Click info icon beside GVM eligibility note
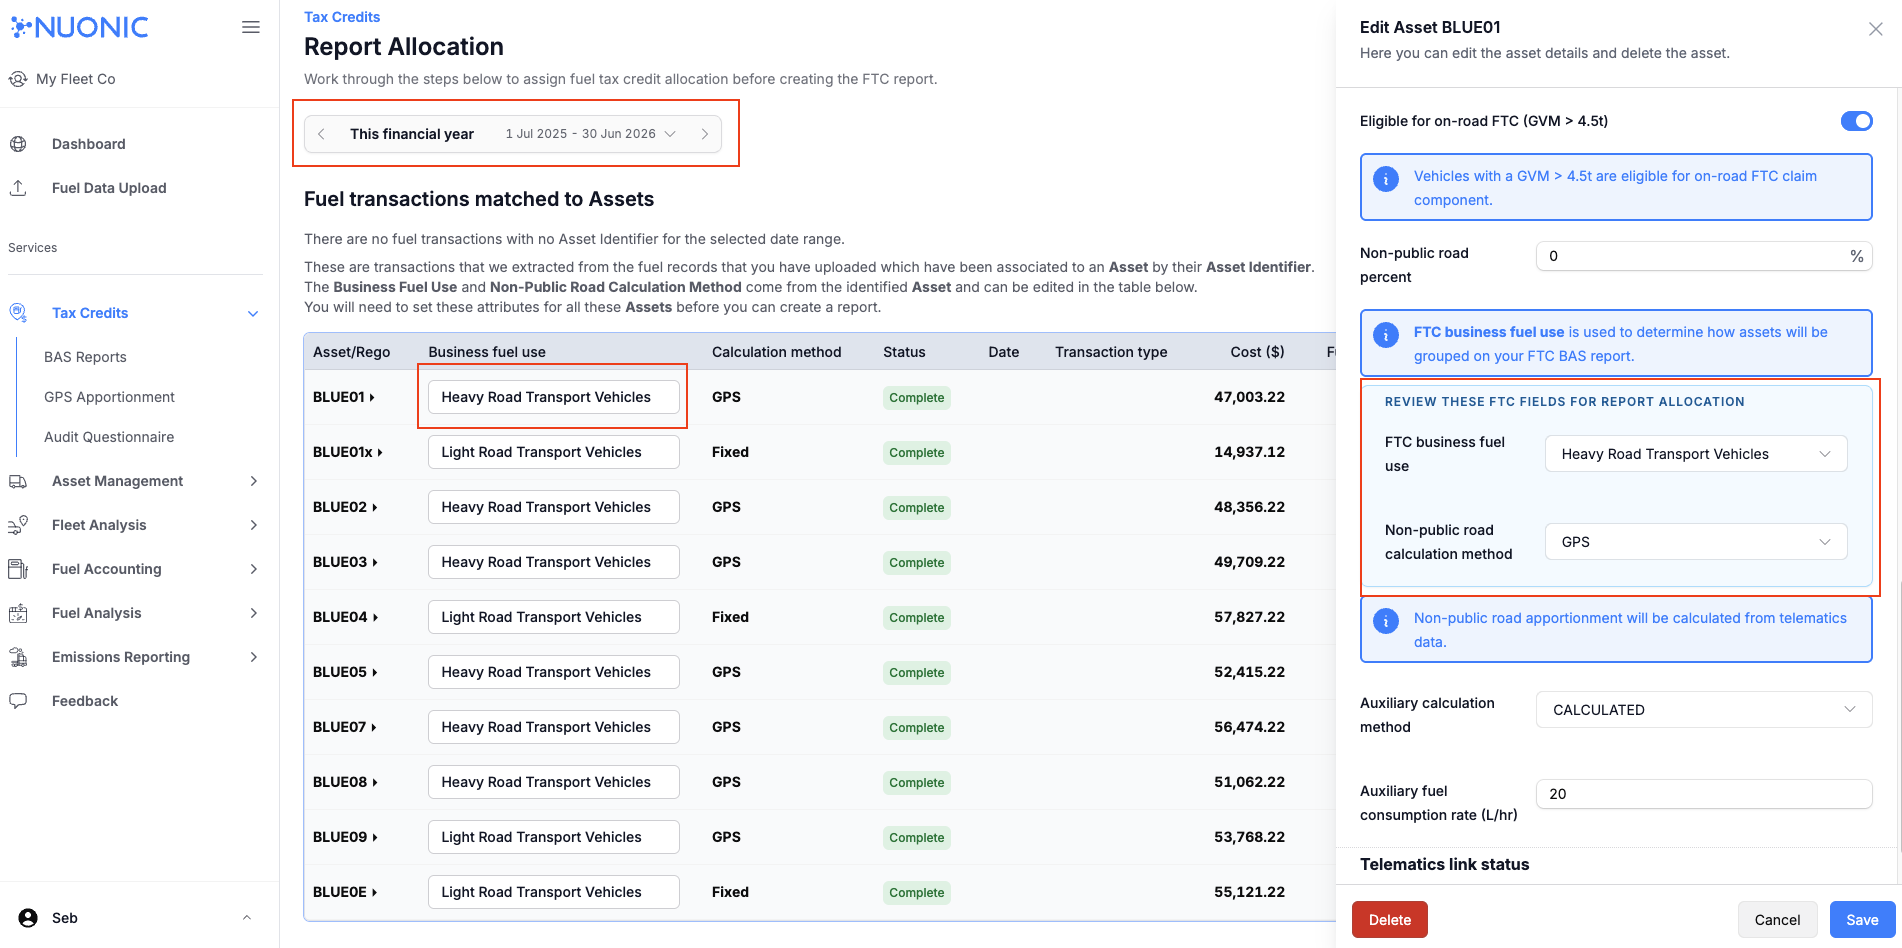Image resolution: width=1902 pixels, height=948 pixels. point(1386,179)
